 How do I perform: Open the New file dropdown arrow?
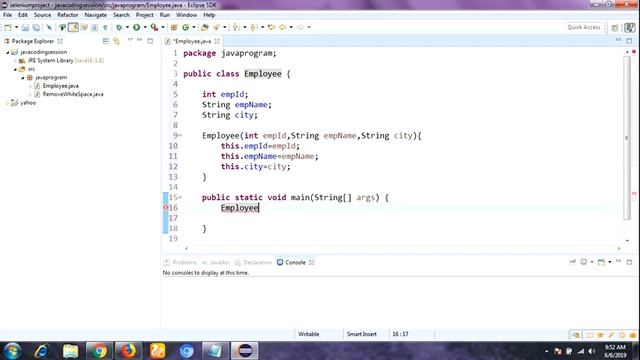click(16, 27)
